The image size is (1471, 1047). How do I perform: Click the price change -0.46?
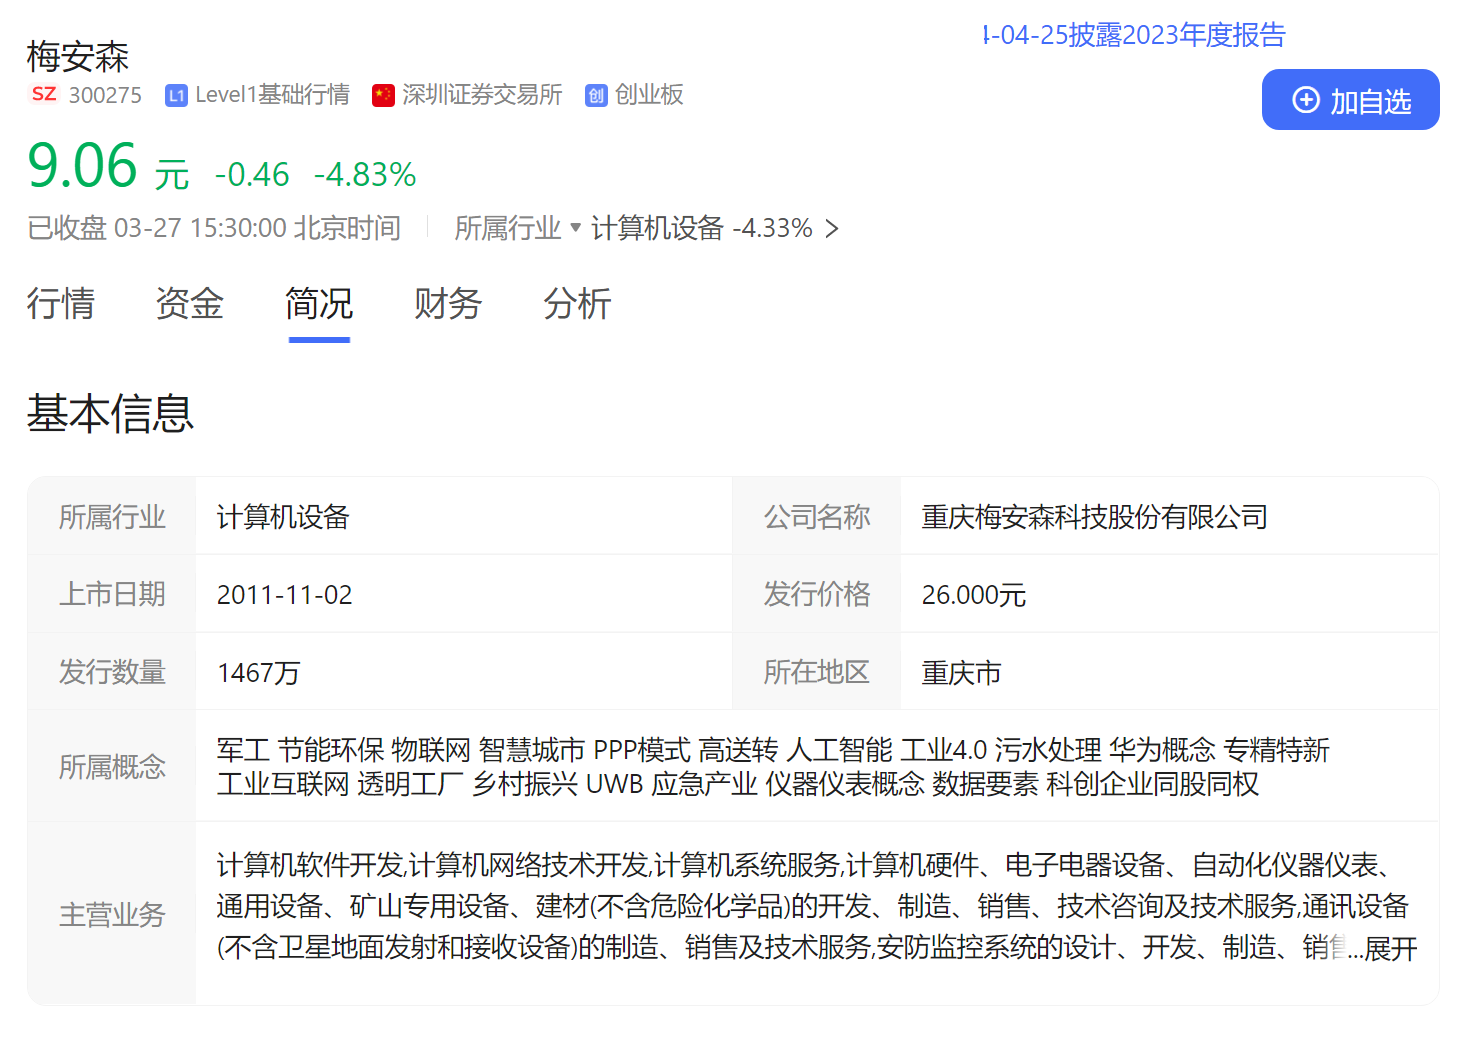click(x=252, y=175)
